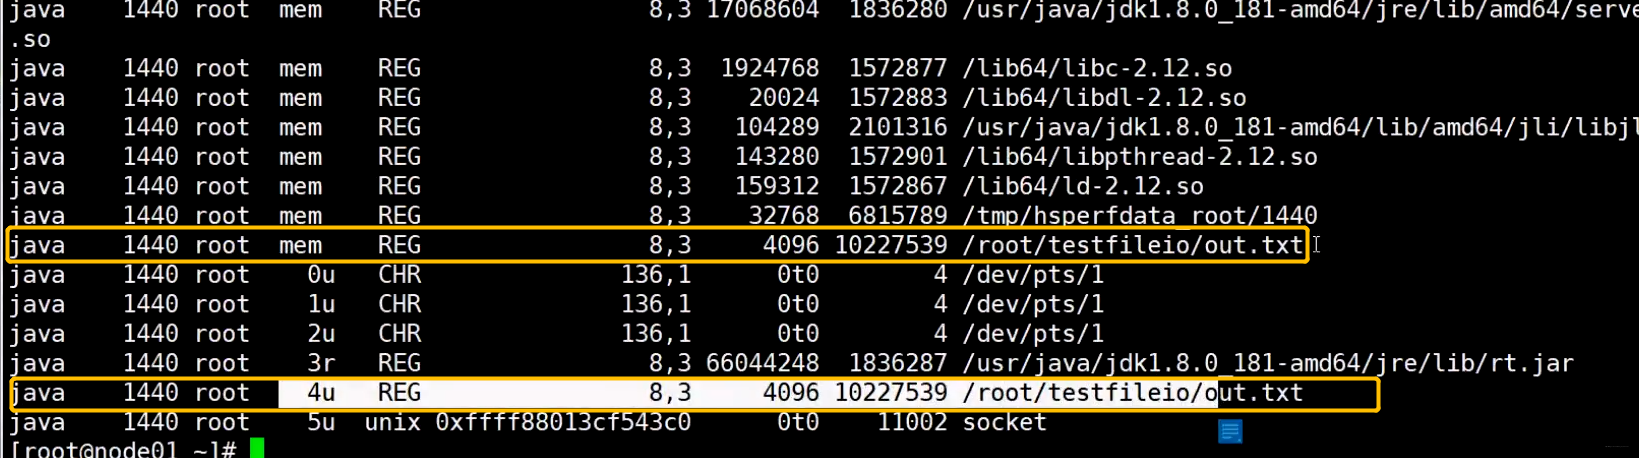Select the path /lib64/ld-2.12.so

click(x=1083, y=187)
